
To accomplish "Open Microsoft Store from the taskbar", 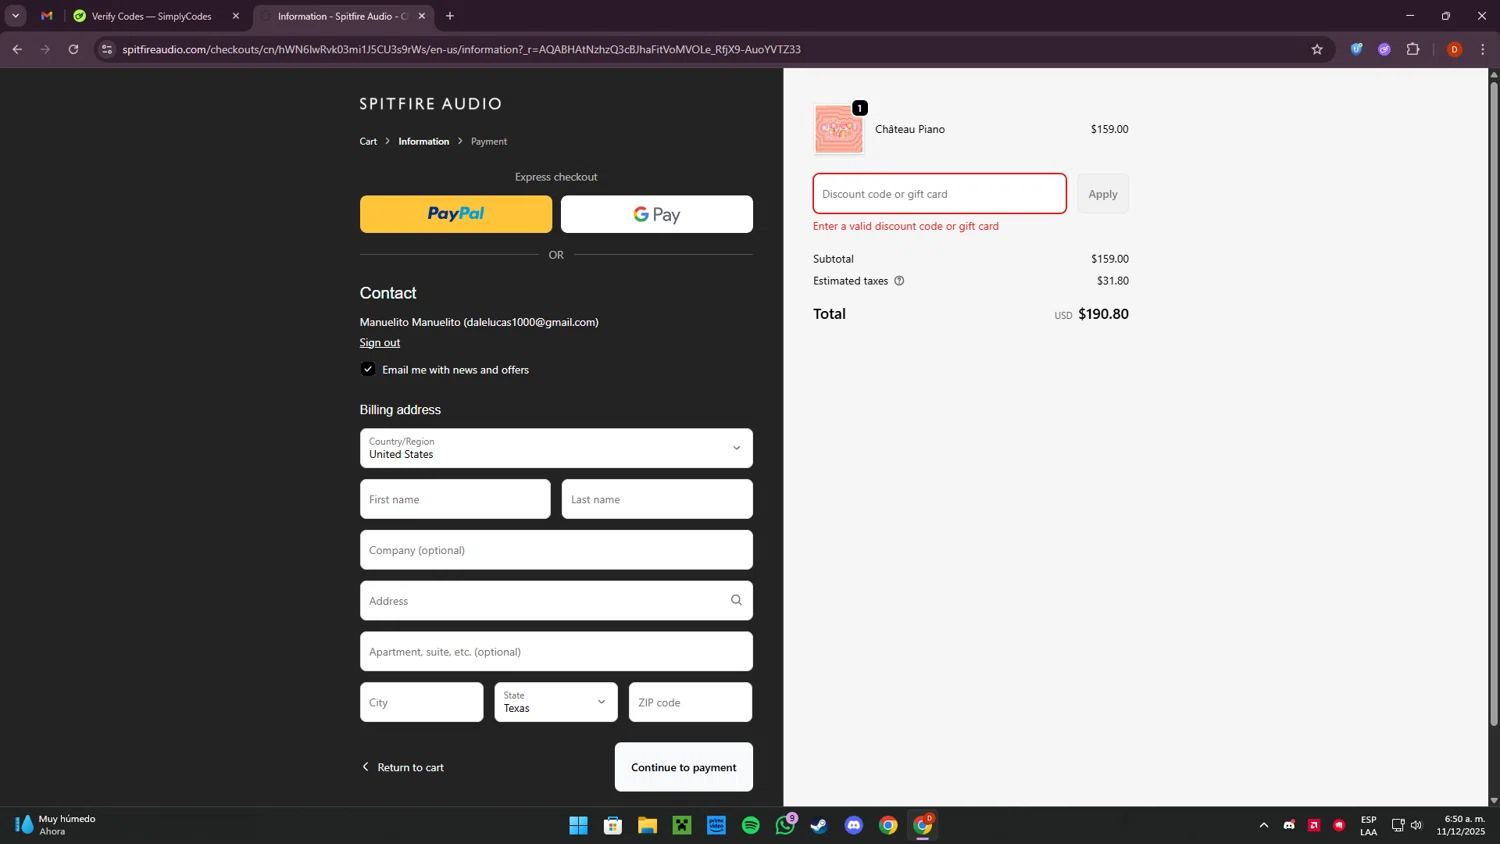I will tap(613, 825).
